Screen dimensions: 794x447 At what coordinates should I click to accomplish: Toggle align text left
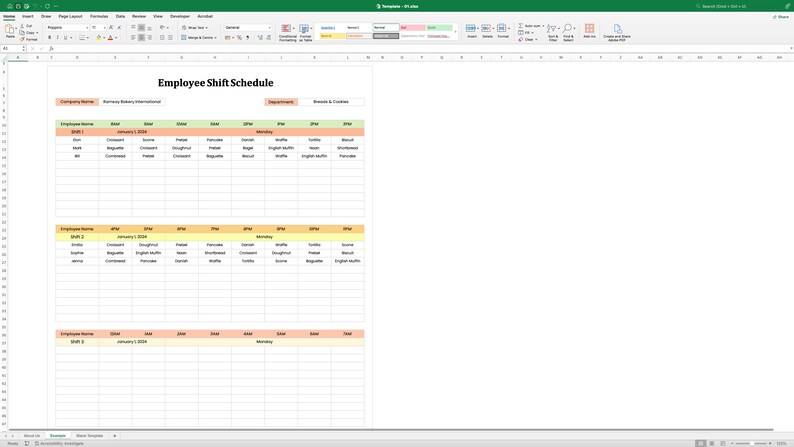point(133,37)
